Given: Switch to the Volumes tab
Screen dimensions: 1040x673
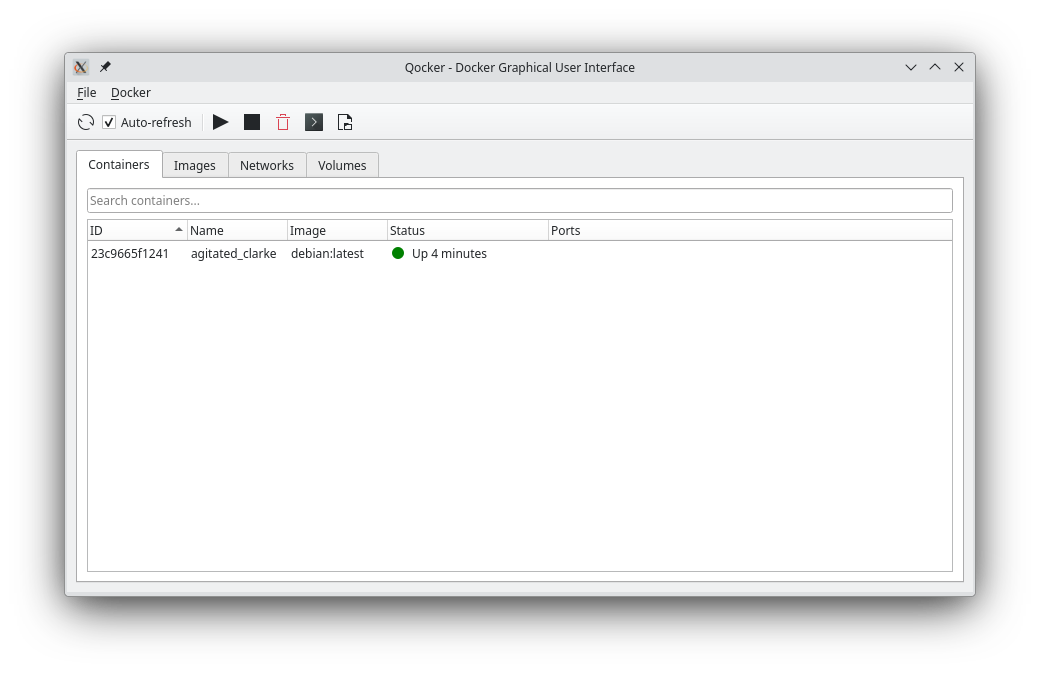Looking at the screenshot, I should click(x=342, y=165).
